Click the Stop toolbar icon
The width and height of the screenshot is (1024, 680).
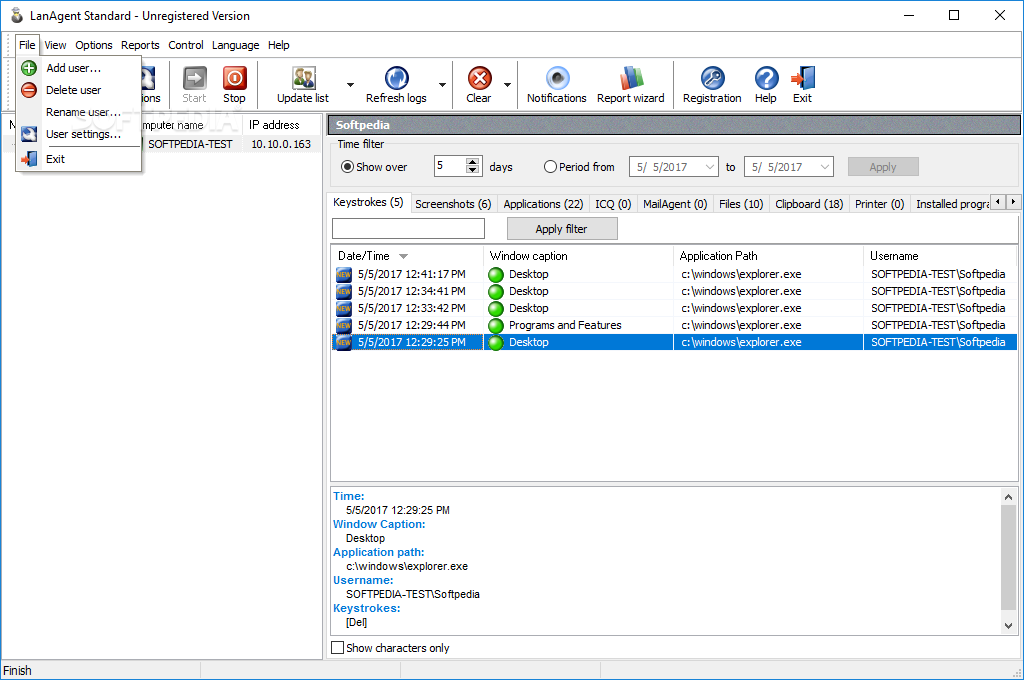point(234,78)
